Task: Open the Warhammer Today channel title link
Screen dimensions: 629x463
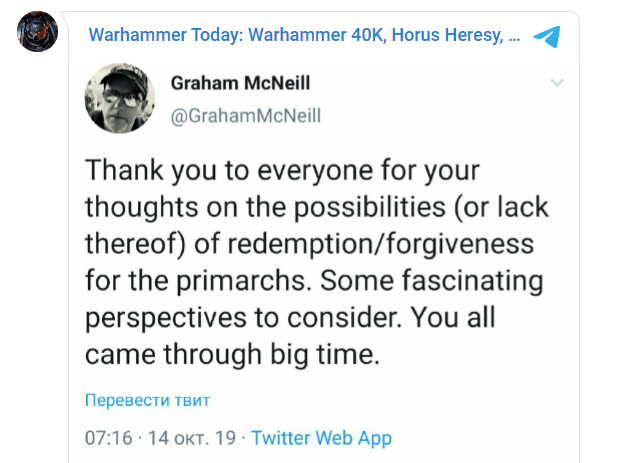Action: coord(304,36)
